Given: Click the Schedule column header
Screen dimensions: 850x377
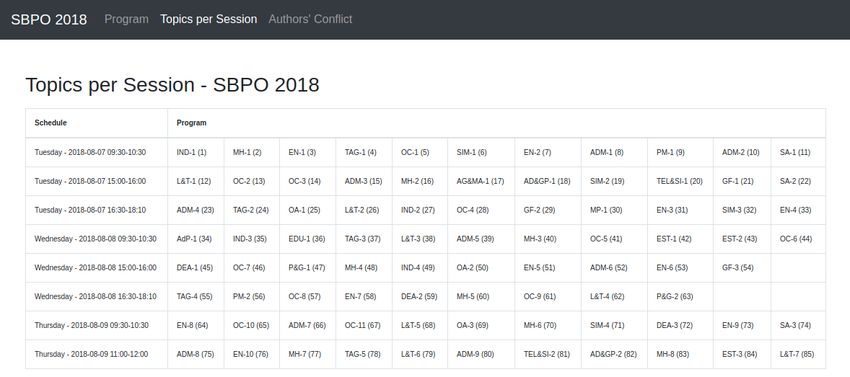Looking at the screenshot, I should 50,123.
